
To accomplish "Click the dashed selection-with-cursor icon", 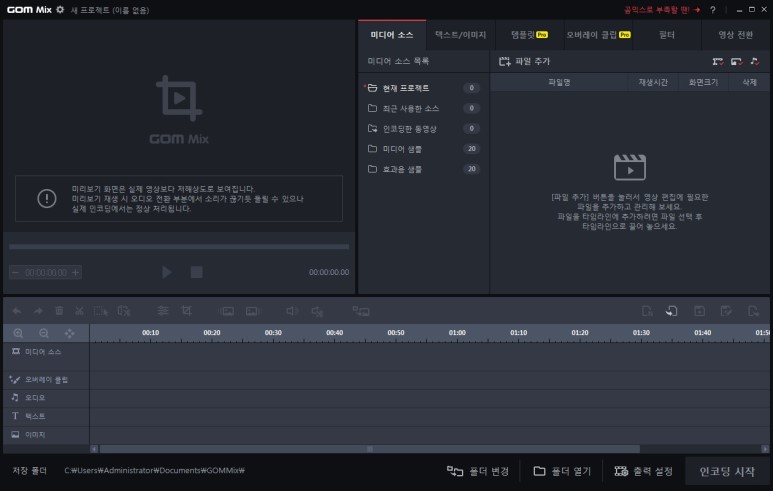I will [x=101, y=311].
